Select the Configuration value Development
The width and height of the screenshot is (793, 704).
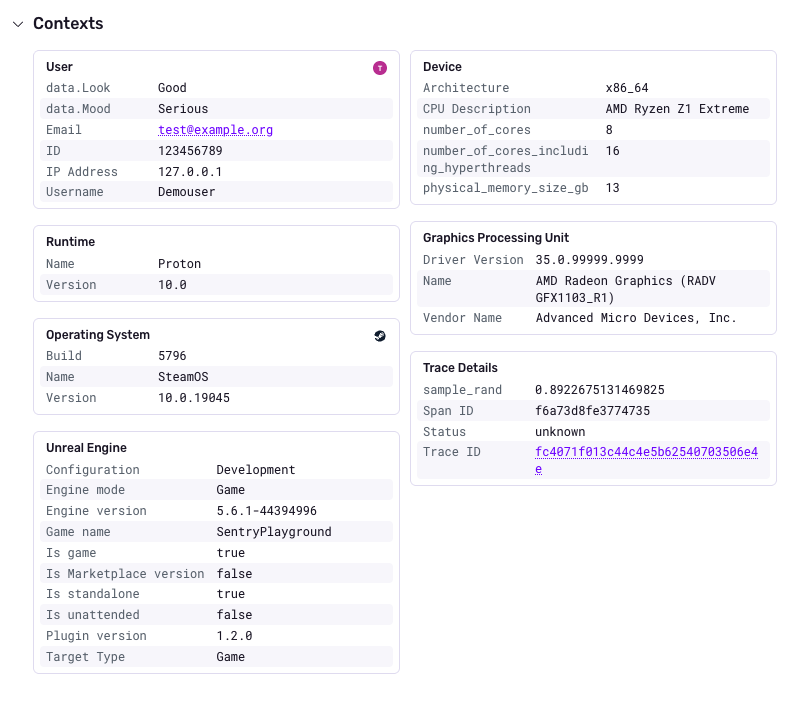coord(256,470)
